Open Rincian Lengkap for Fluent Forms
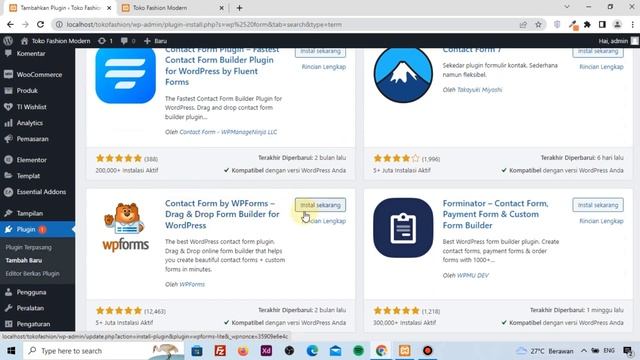Viewport: 640px width, 360px height. 324,67
